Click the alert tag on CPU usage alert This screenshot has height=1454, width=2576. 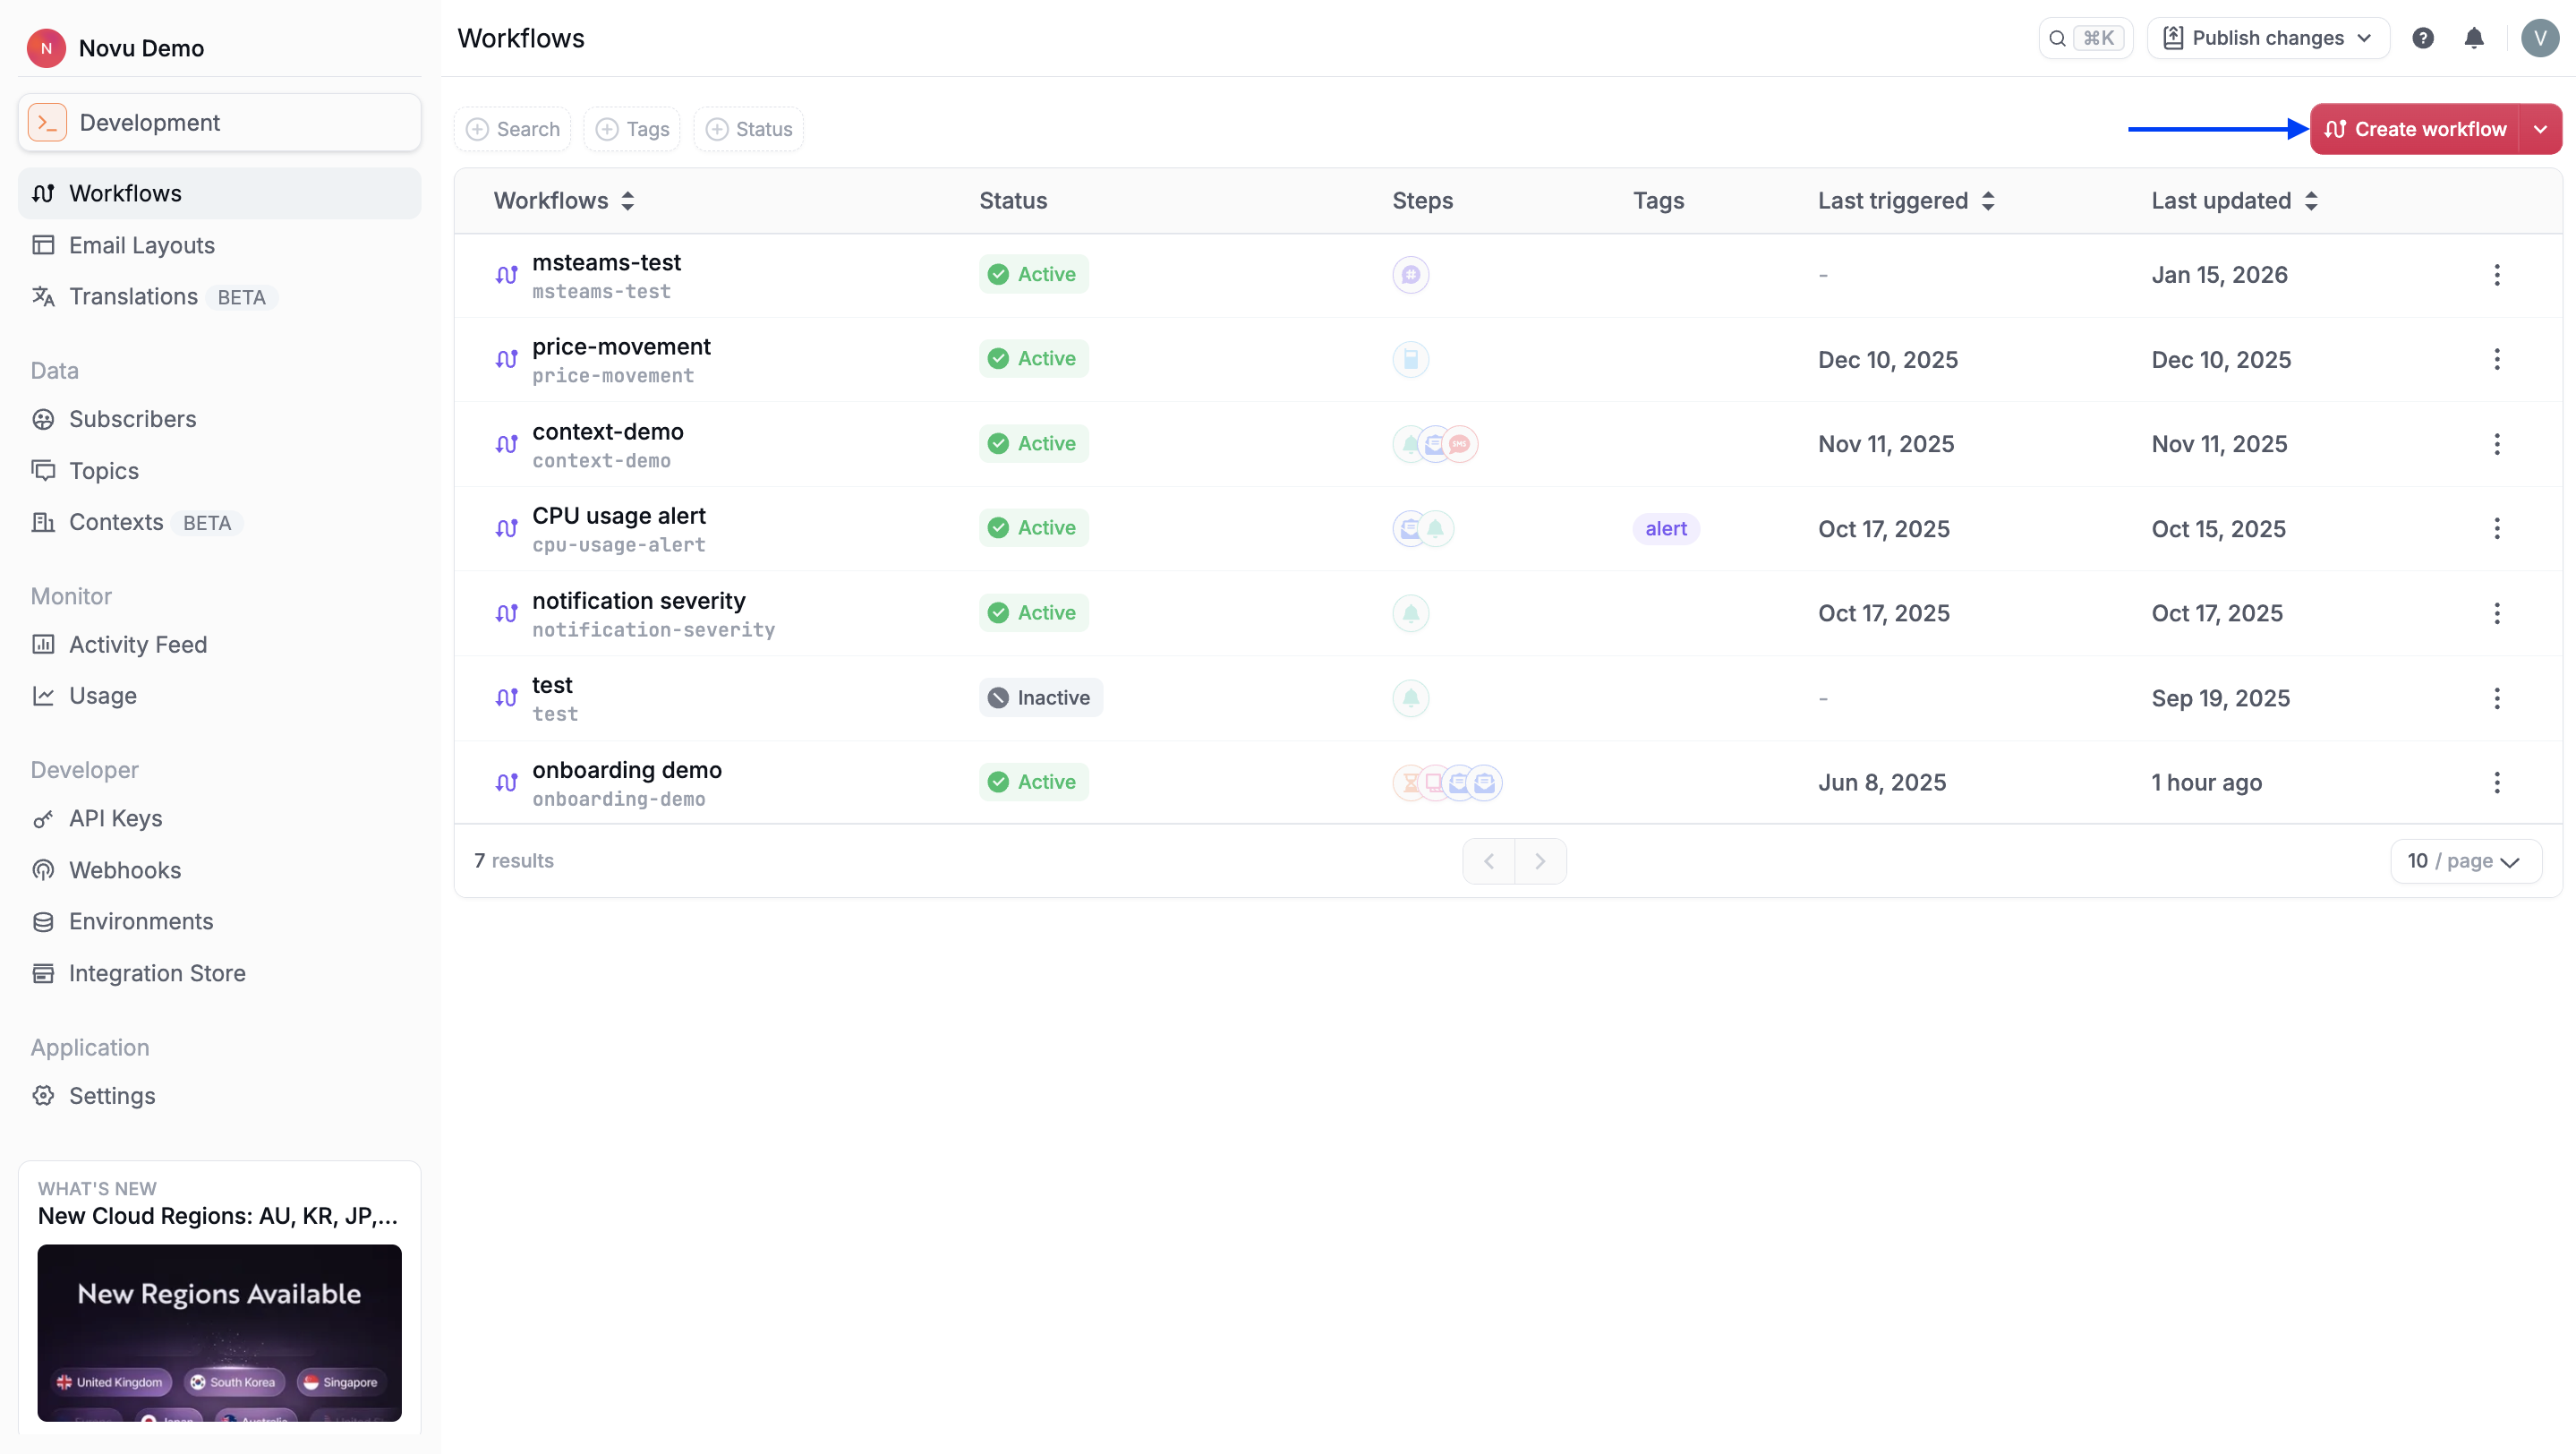click(x=1665, y=528)
